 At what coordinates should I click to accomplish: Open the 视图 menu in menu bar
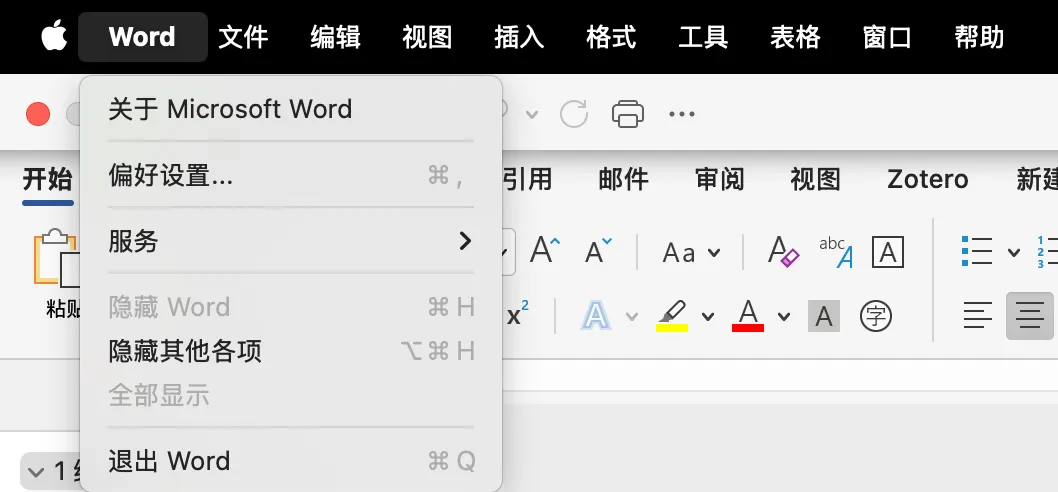click(426, 36)
